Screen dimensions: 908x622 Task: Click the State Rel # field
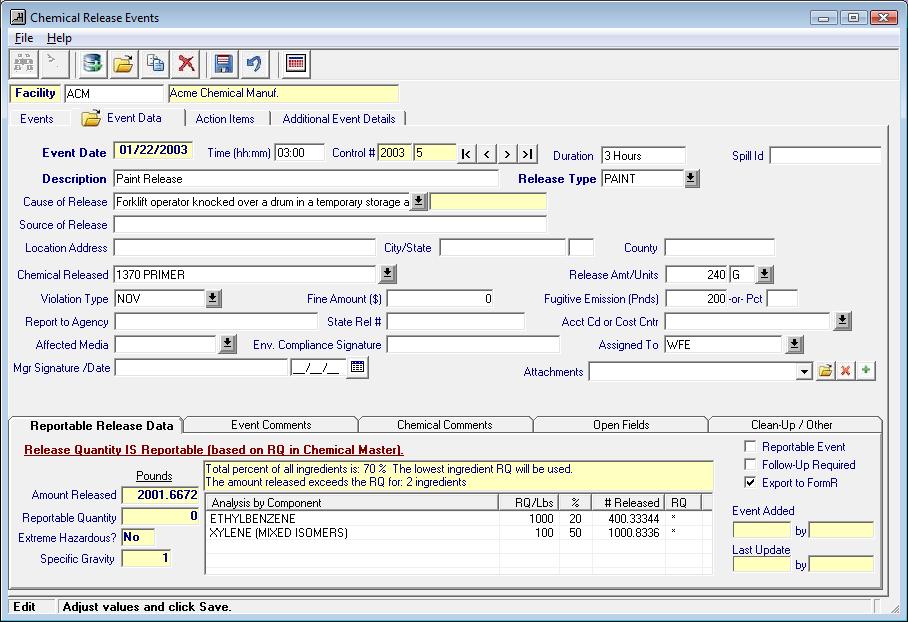pyautogui.click(x=456, y=321)
